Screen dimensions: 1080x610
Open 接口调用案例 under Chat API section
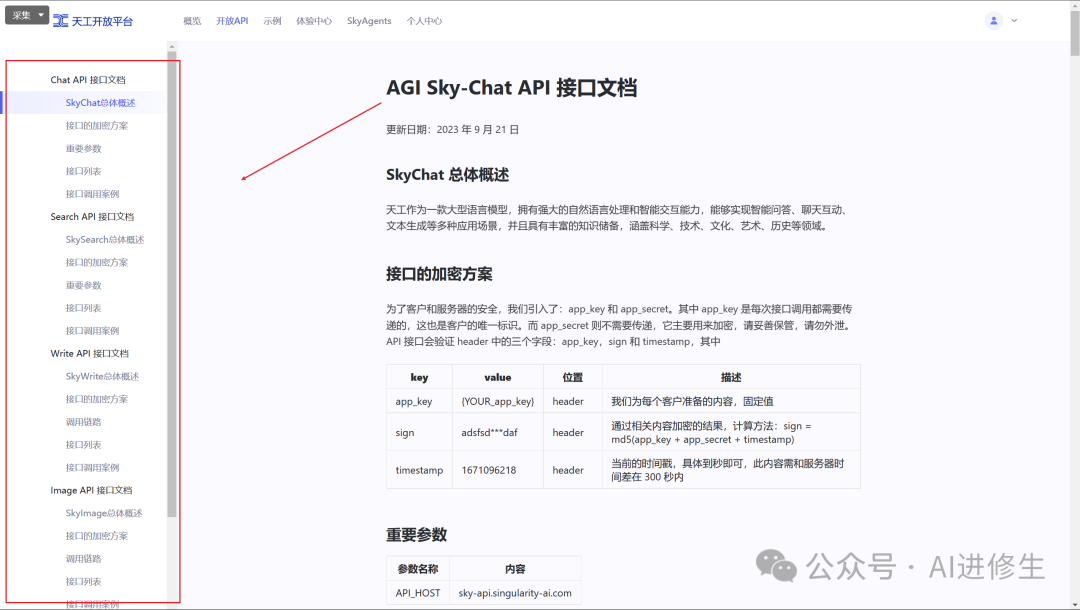point(92,193)
